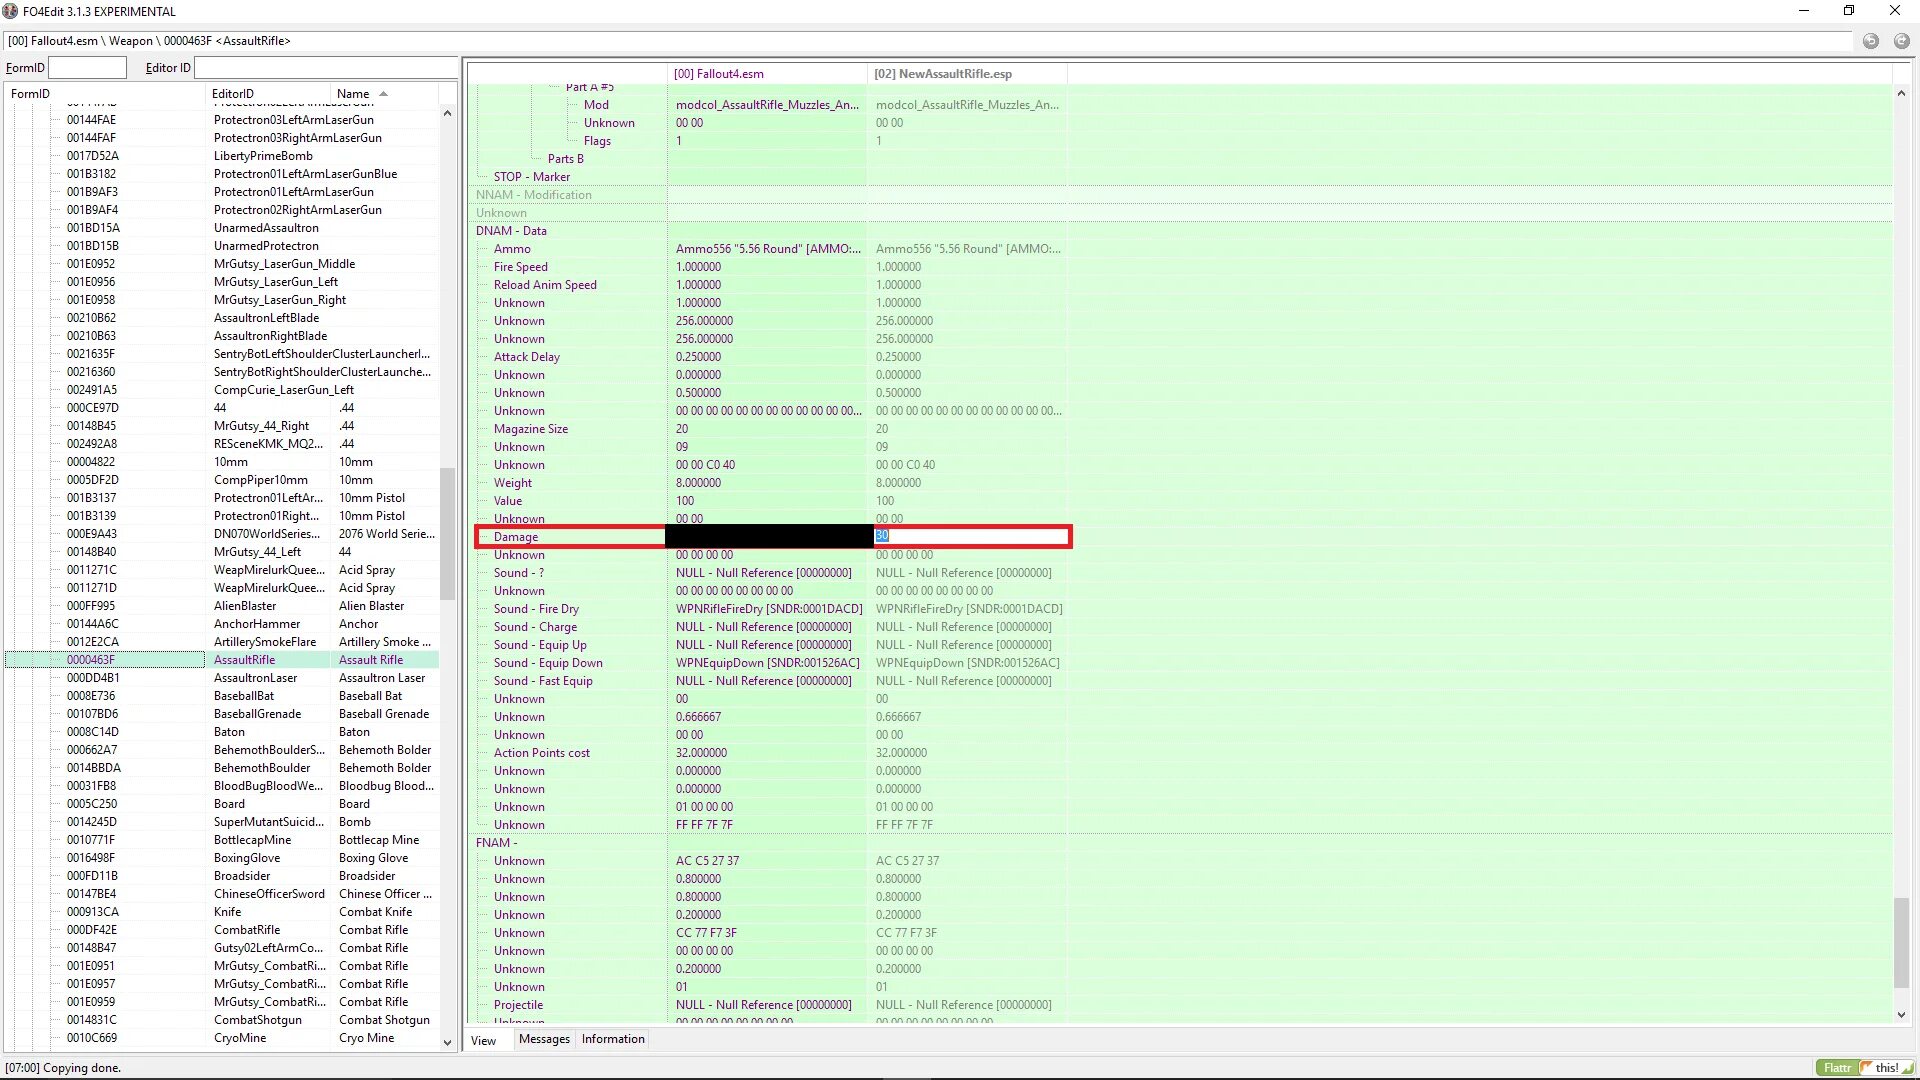Click the FO4Edit application icon in title bar
Screen dimensions: 1920x1080
click(10, 11)
